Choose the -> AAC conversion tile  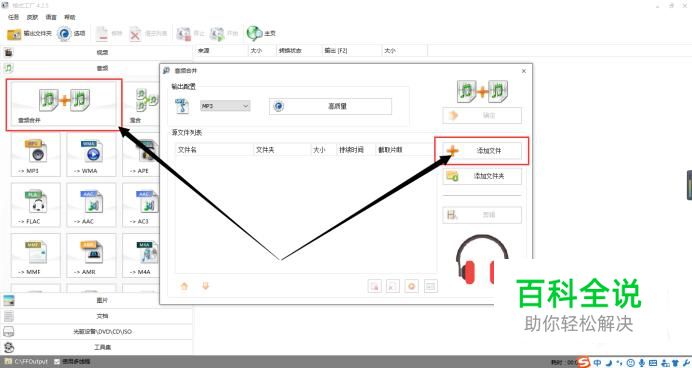point(91,205)
